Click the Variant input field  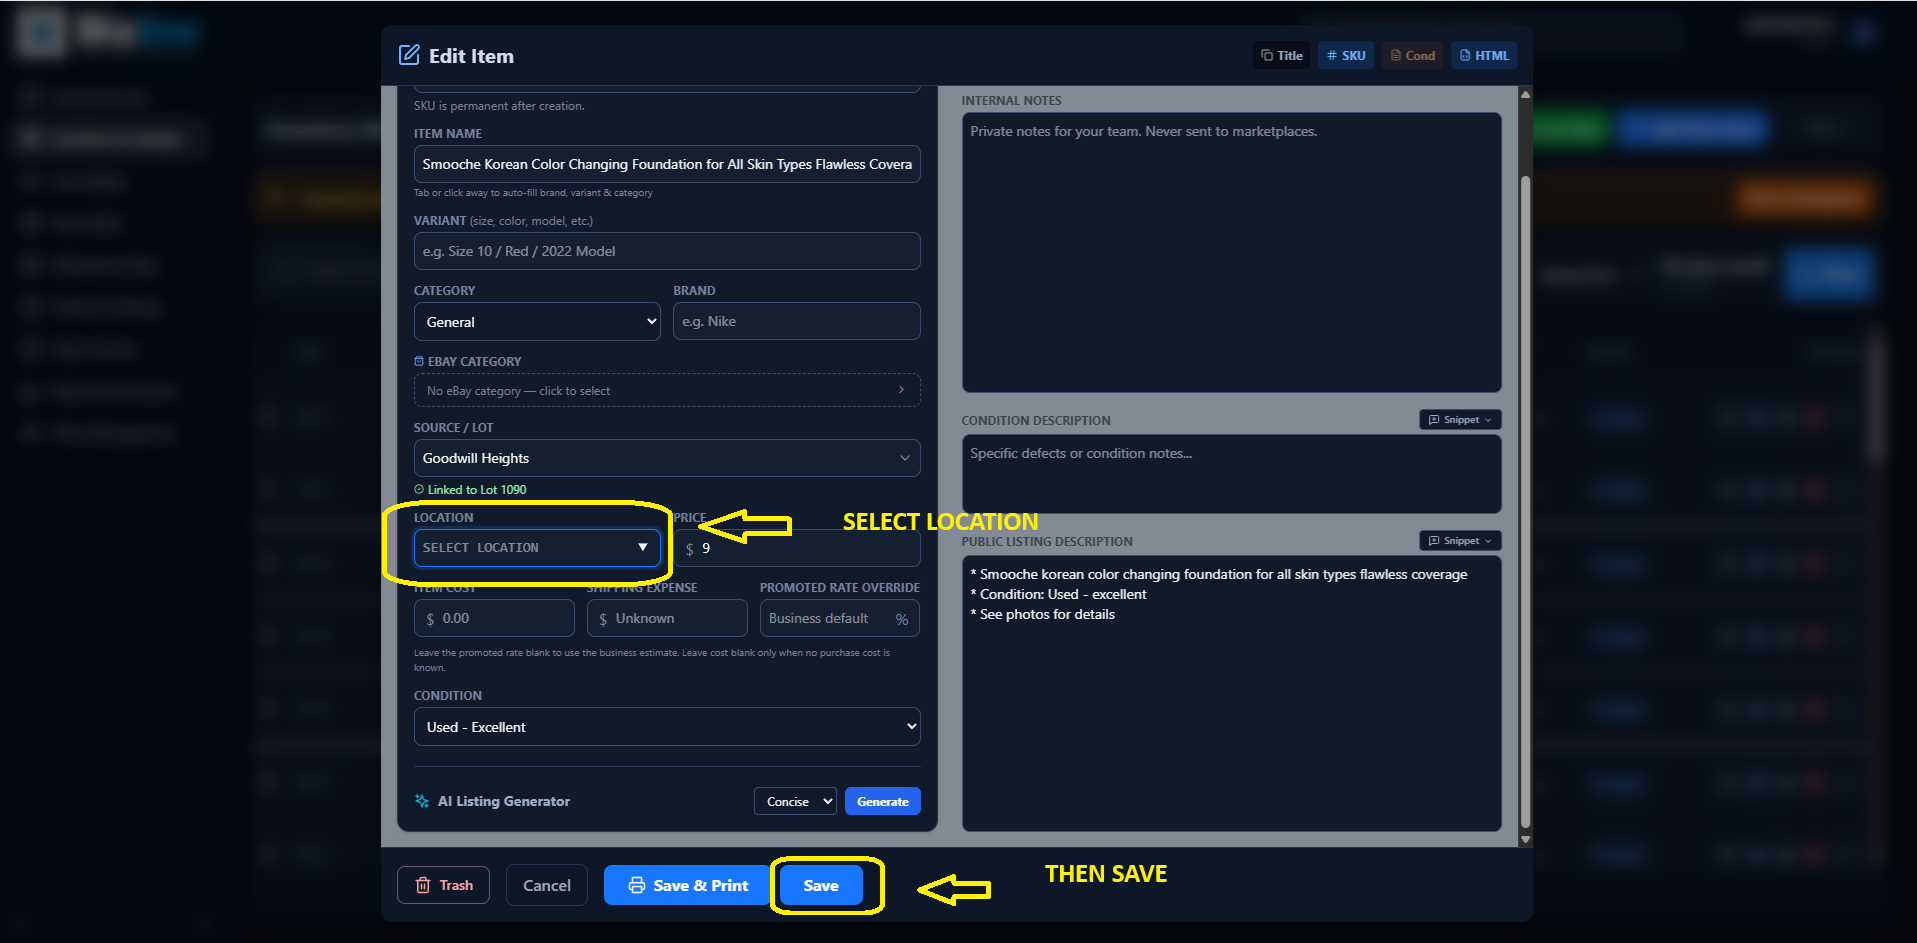pyautogui.click(x=667, y=251)
